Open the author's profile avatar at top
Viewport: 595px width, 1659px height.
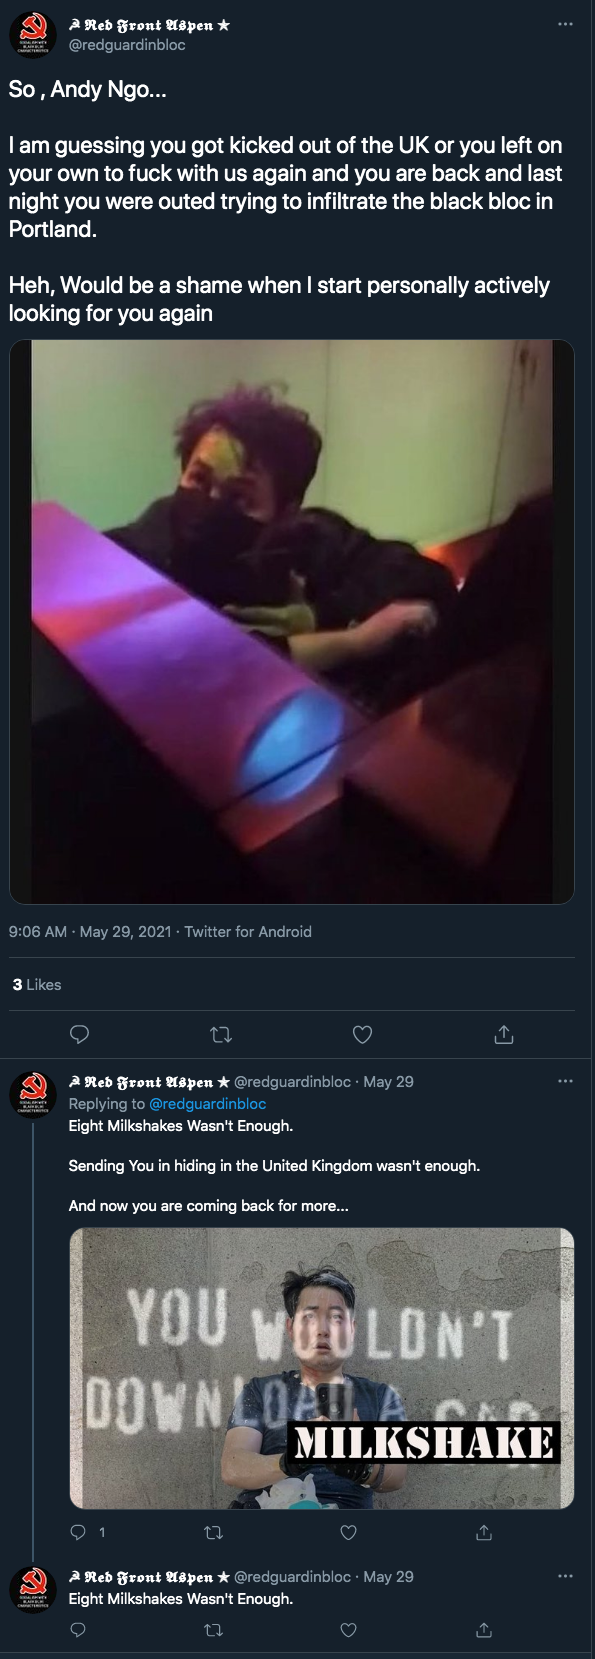tap(33, 35)
